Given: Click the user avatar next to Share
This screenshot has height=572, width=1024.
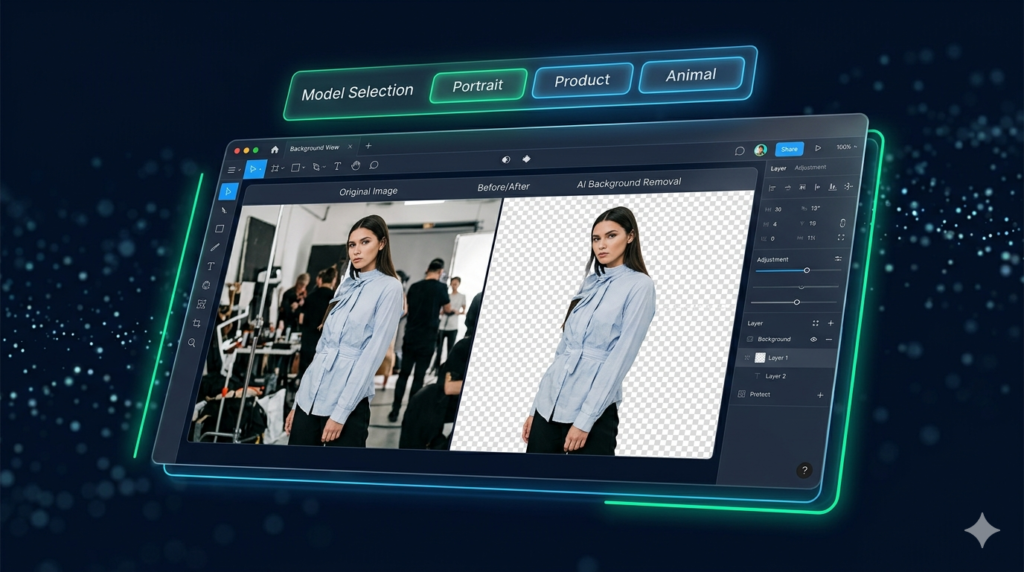Looking at the screenshot, I should click(760, 150).
